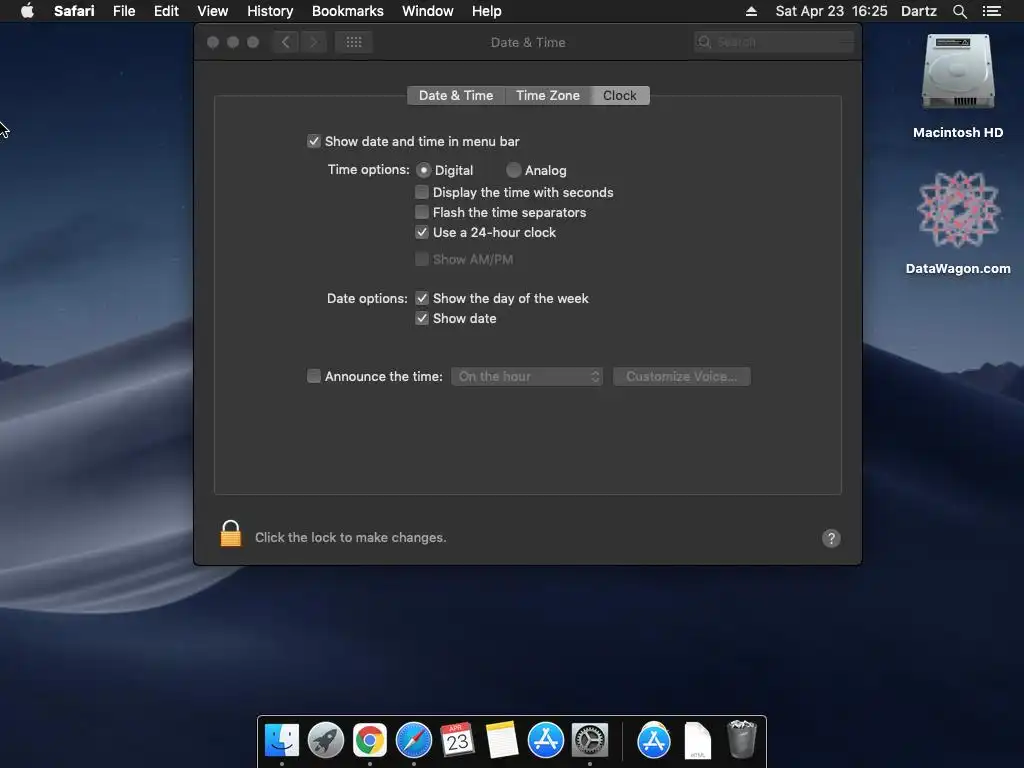
Task: Switch to the Date & Time tab
Action: [456, 95]
